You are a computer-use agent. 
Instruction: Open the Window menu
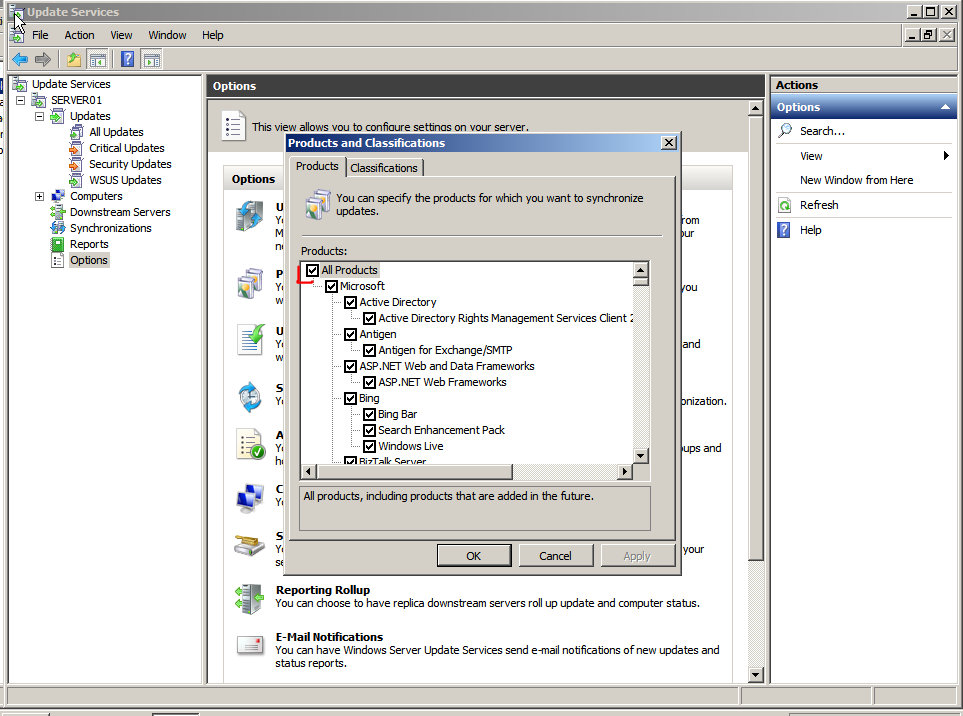click(167, 35)
